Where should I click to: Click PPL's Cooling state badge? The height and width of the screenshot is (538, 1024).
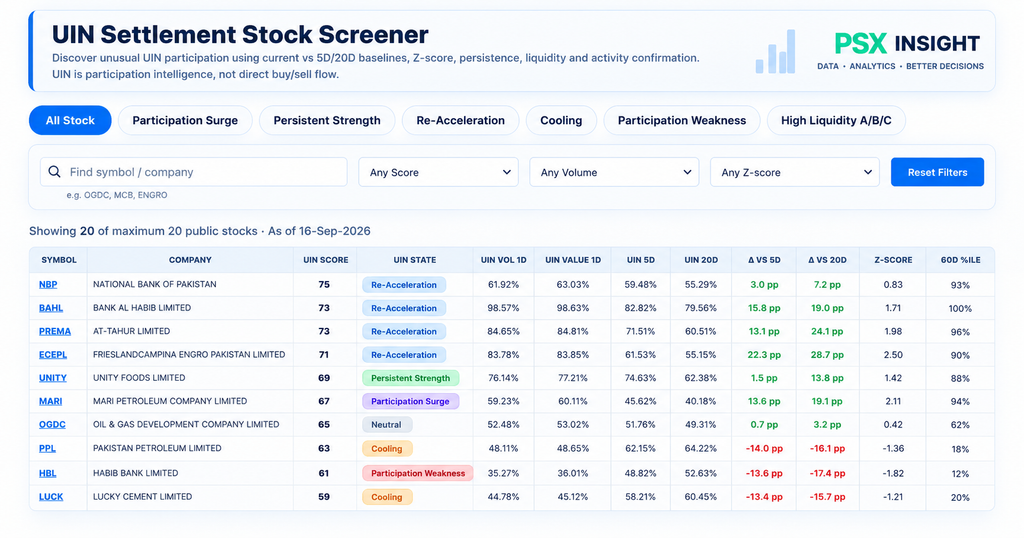[x=387, y=449]
